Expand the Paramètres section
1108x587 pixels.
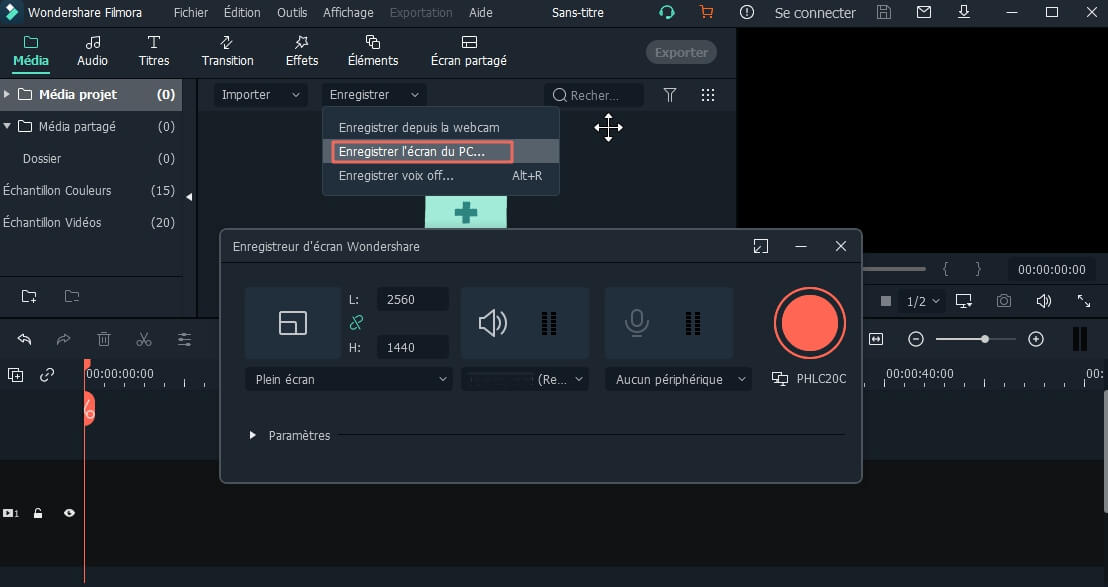[x=252, y=435]
